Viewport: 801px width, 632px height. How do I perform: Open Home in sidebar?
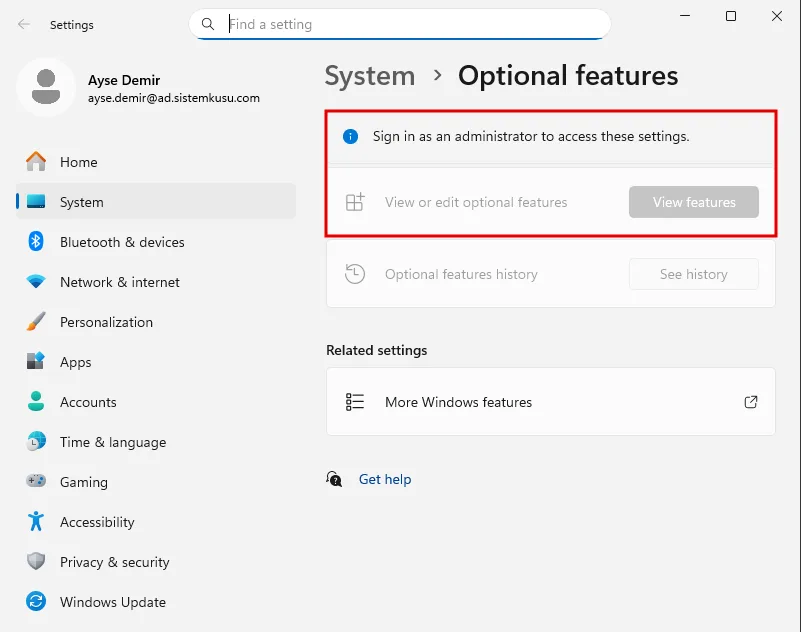[x=156, y=162]
